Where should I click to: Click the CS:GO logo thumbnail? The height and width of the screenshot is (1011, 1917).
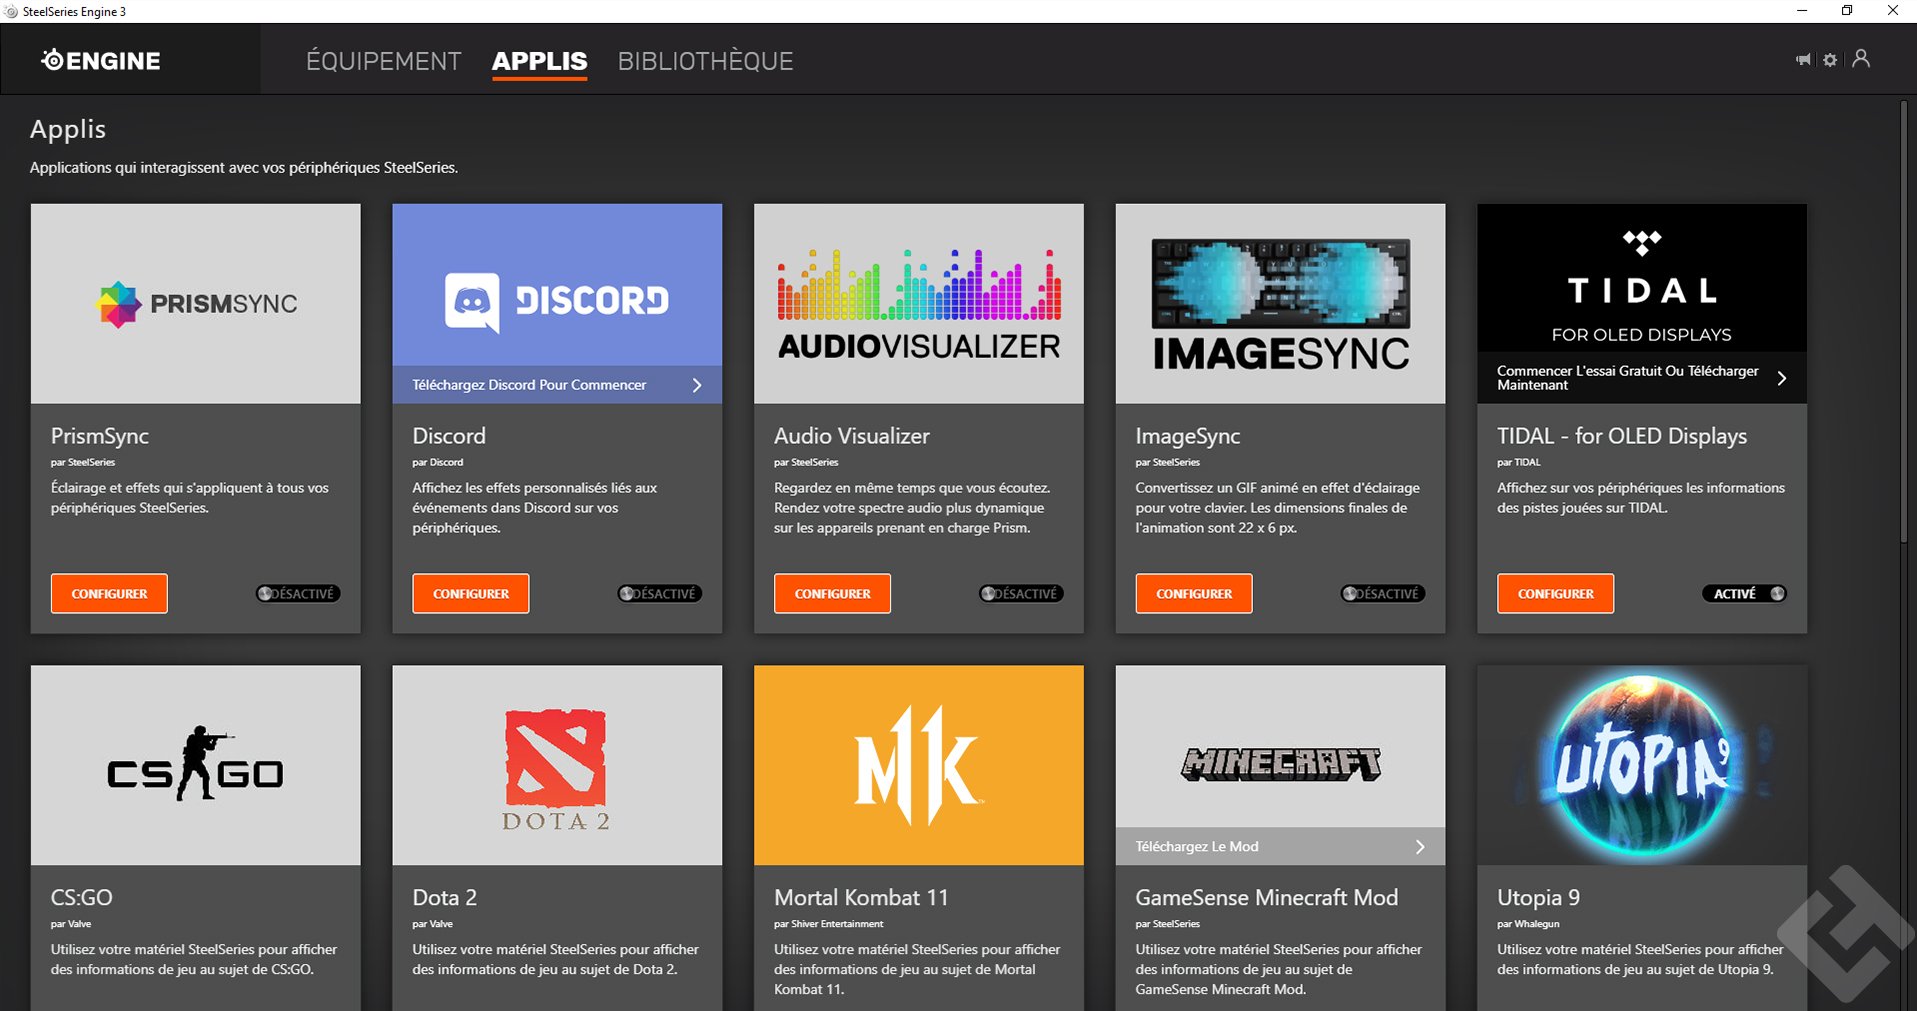(x=196, y=765)
